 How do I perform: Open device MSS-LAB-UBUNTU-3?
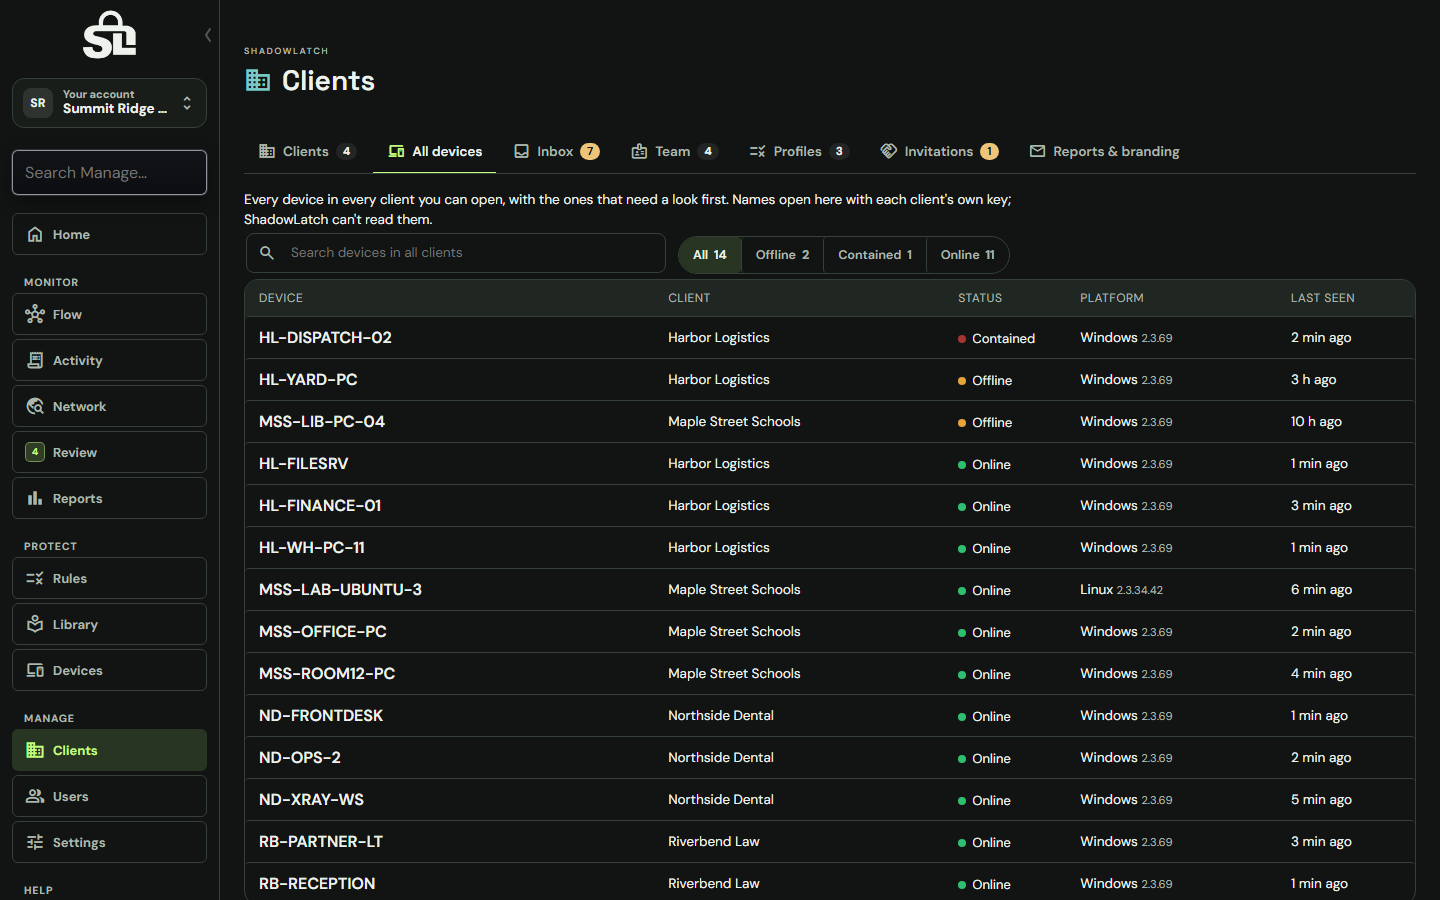coord(340,590)
